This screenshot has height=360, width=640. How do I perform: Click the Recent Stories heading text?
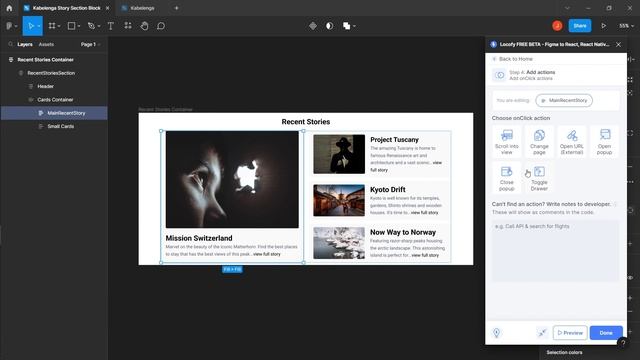click(306, 122)
